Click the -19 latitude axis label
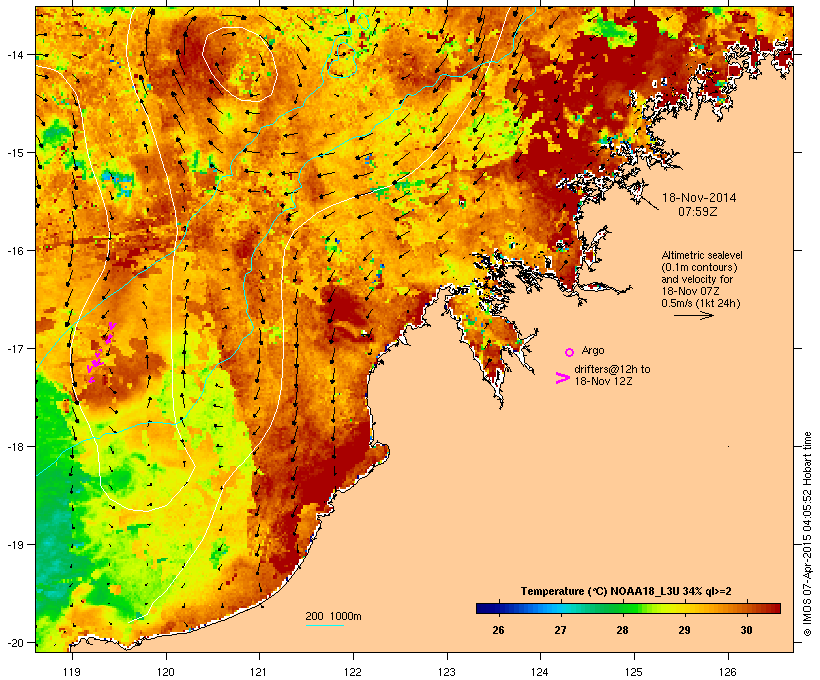The width and height of the screenshot is (820, 680). pos(14,545)
